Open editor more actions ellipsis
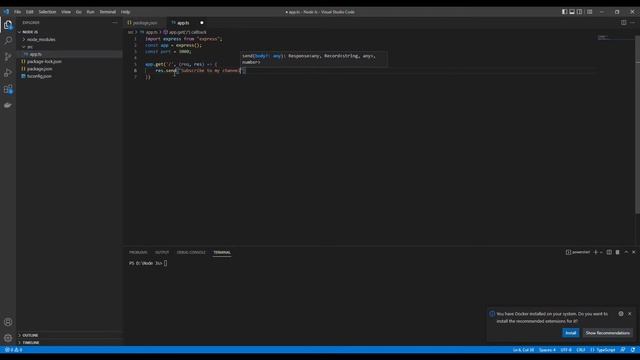Viewport: 640px width, 360px height. [633, 23]
